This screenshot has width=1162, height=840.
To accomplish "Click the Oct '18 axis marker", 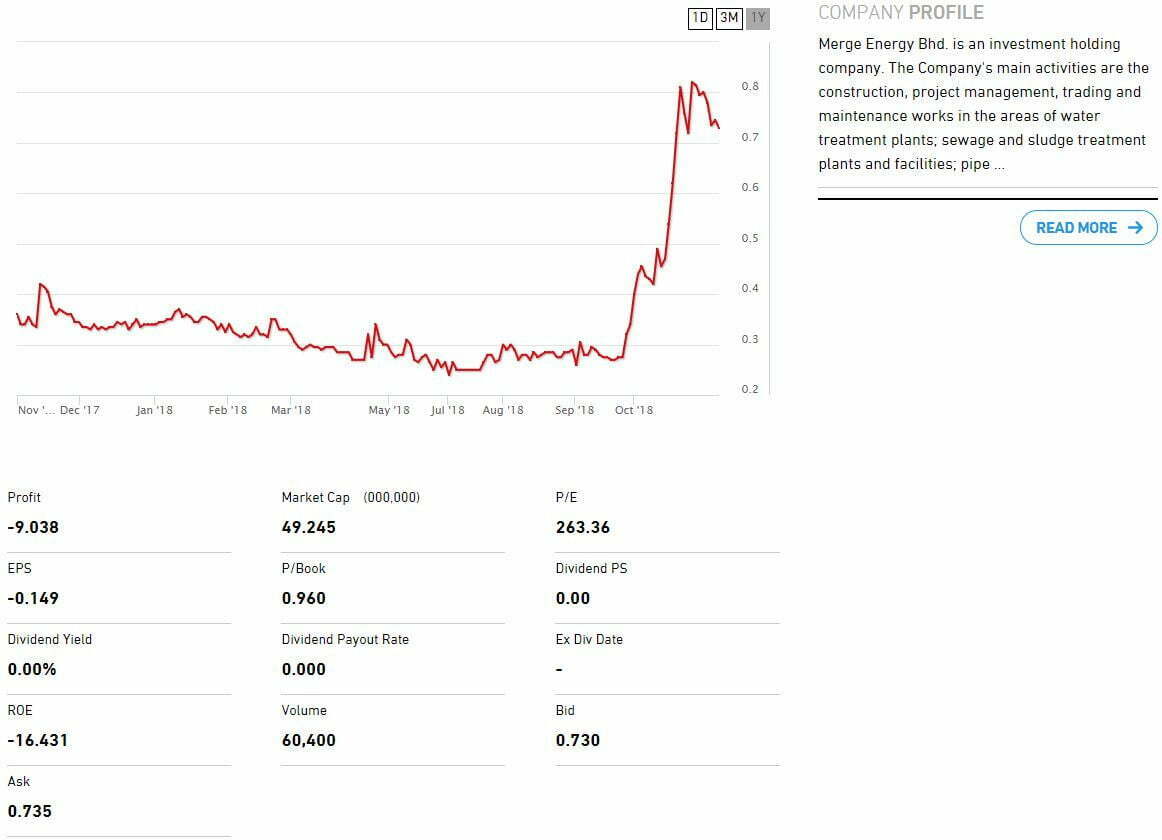I will coord(634,410).
